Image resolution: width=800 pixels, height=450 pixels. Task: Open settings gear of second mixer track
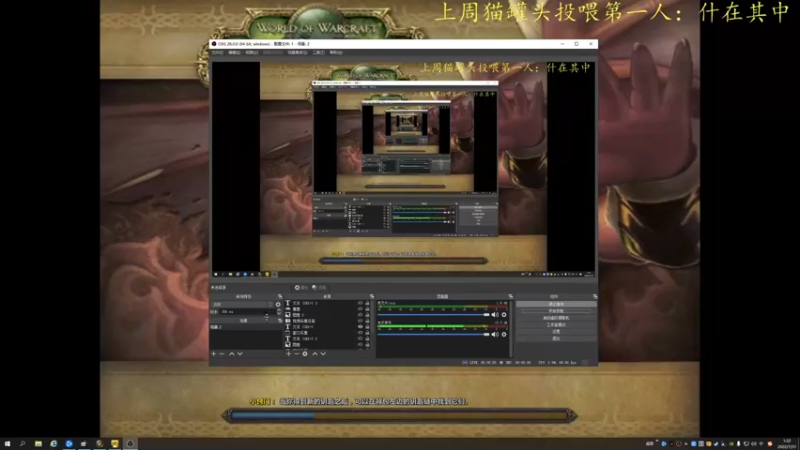click(x=504, y=334)
